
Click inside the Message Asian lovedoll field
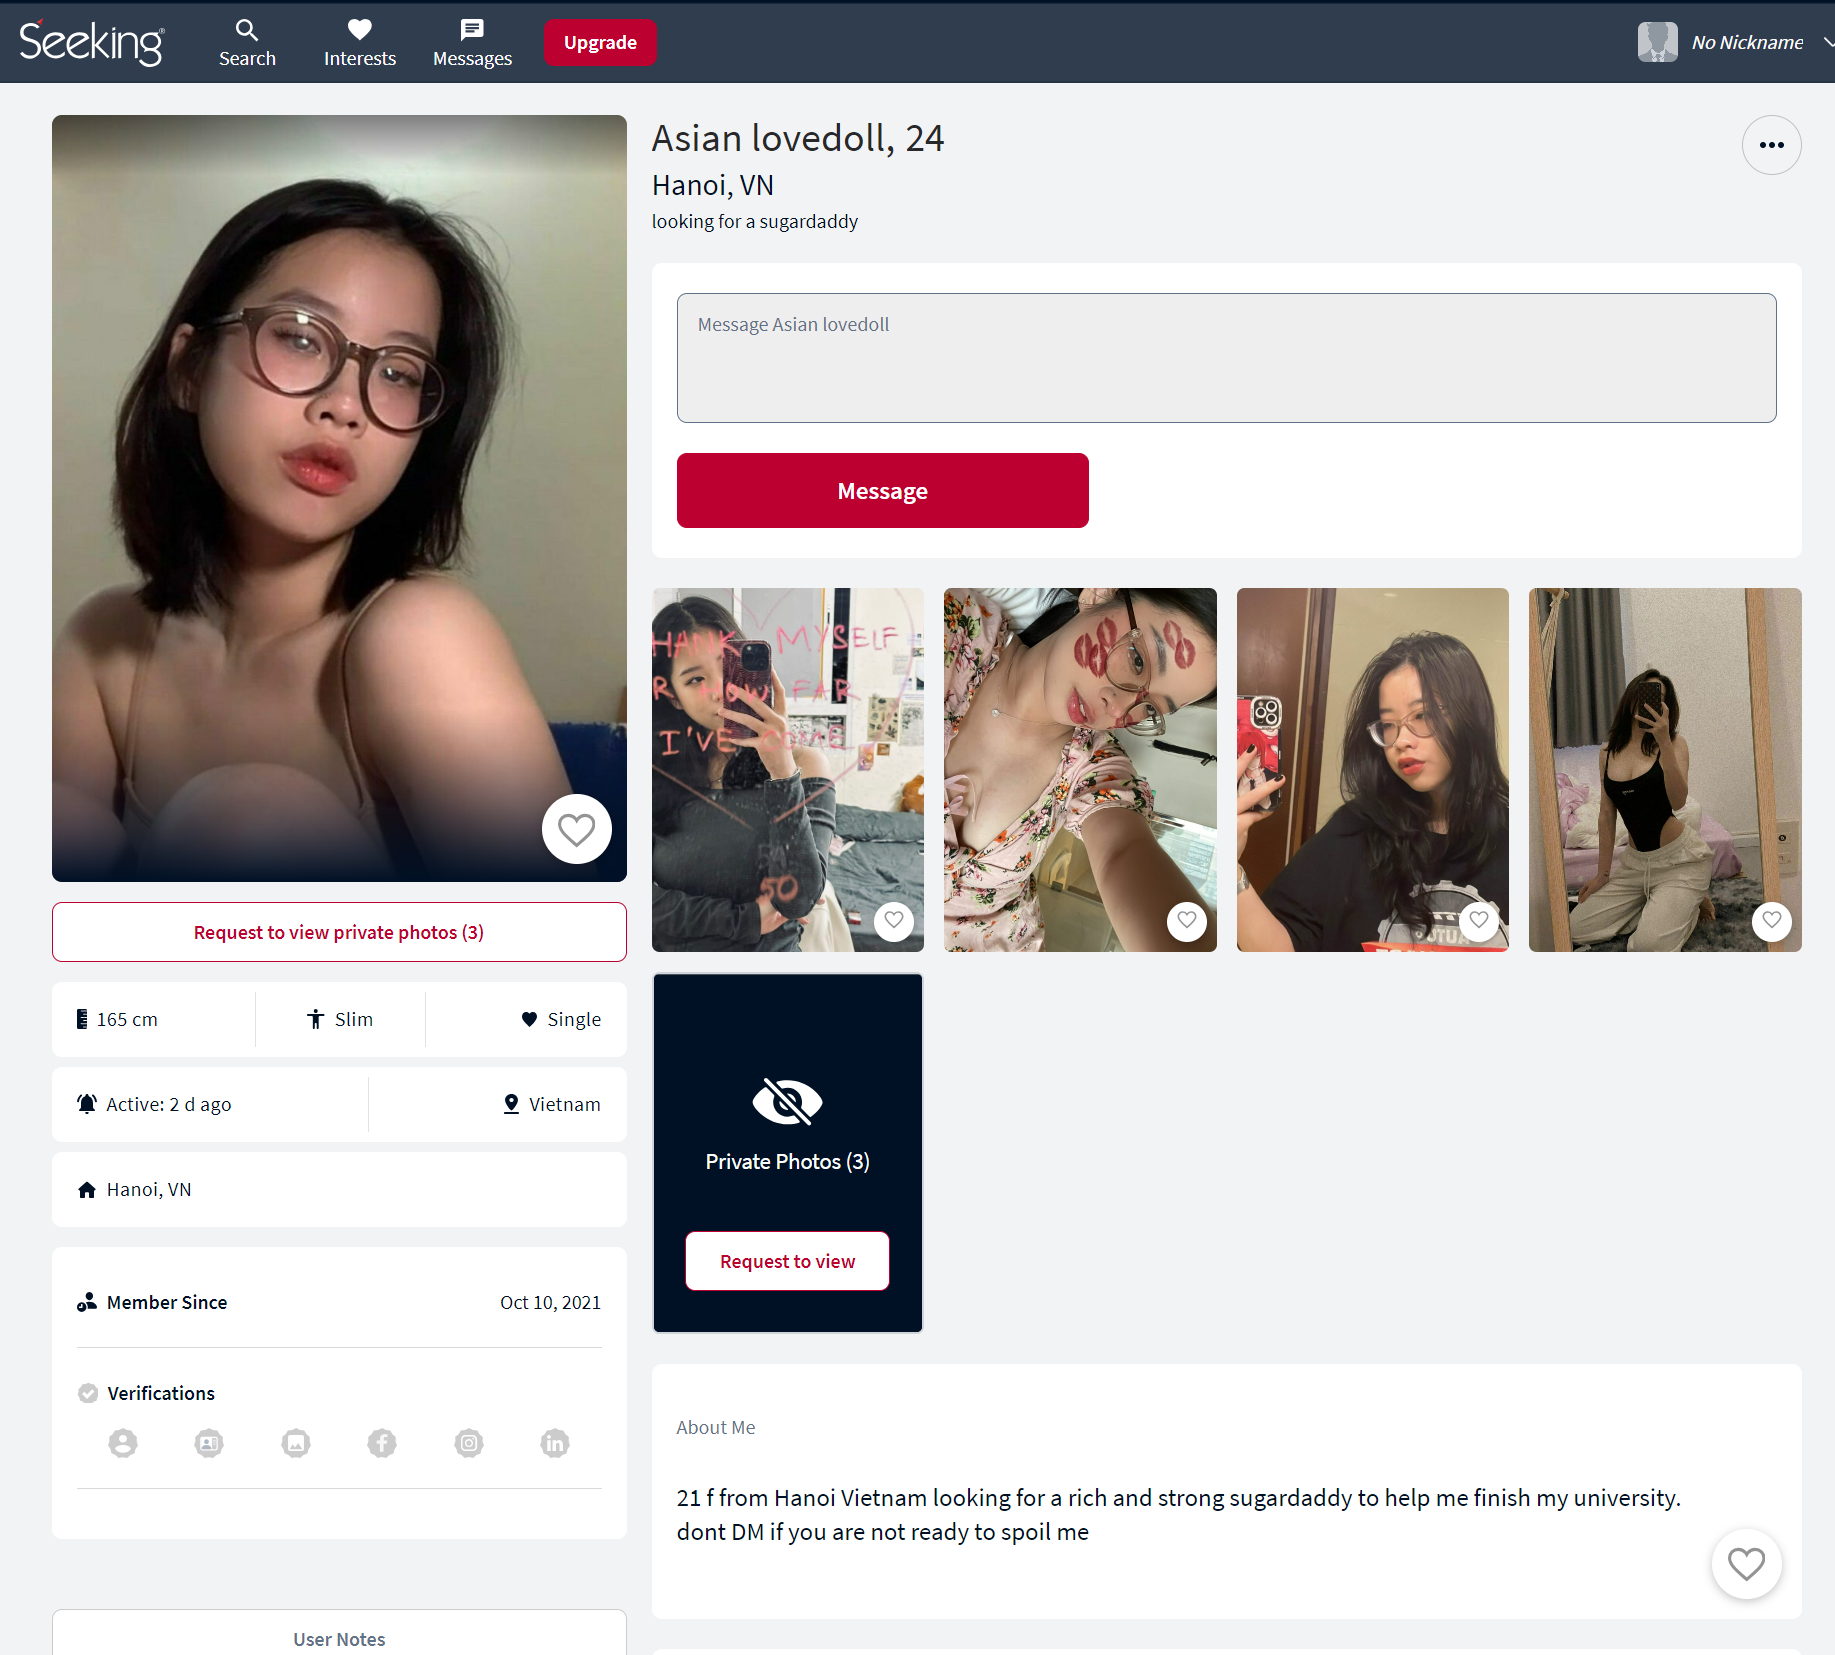point(1226,358)
